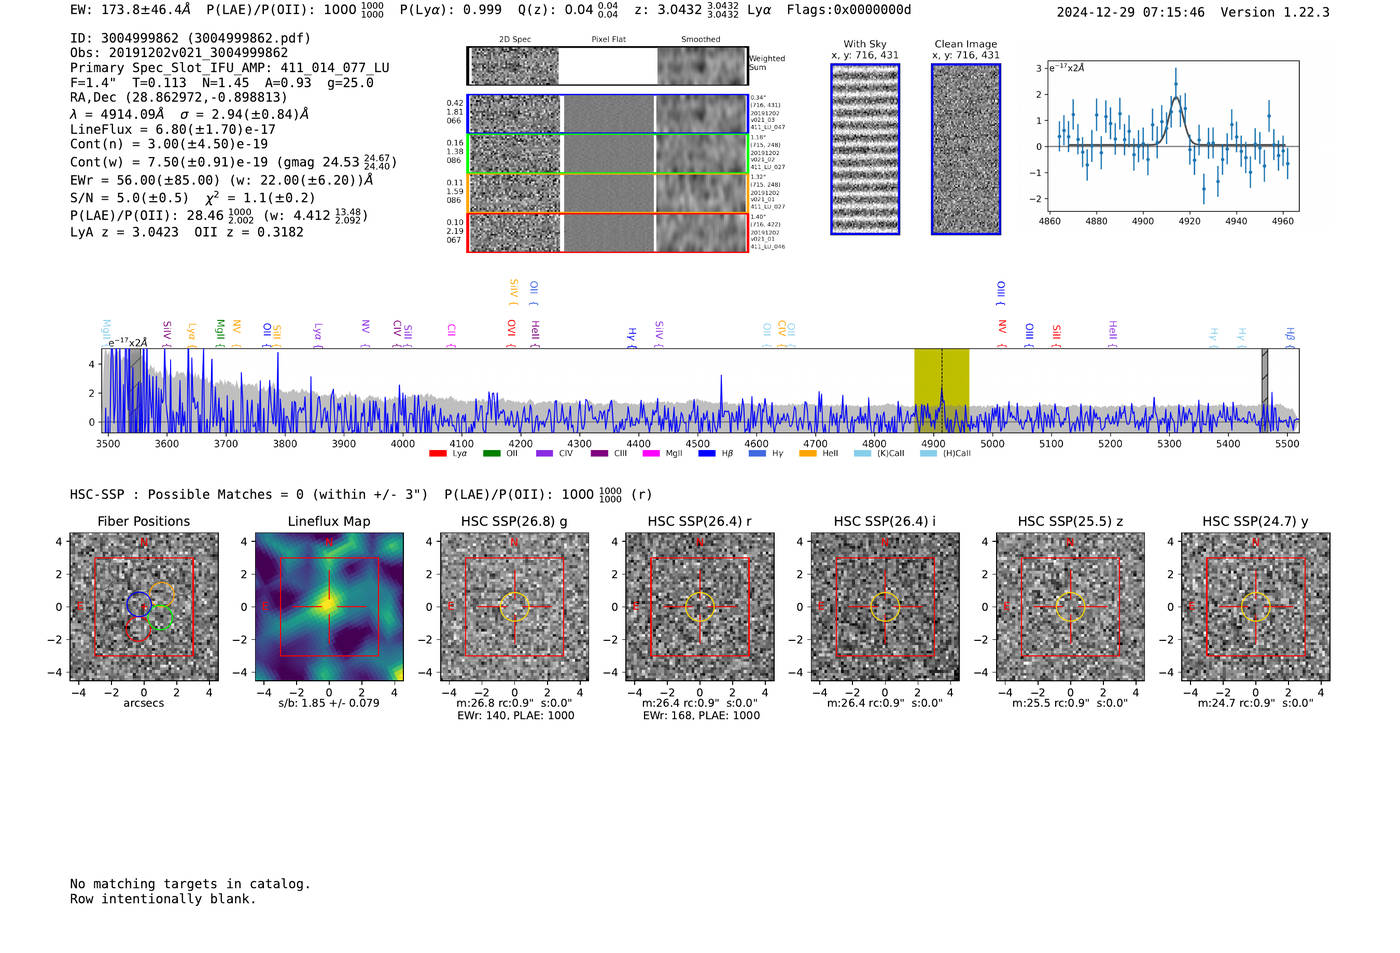
Task: Click the yellow highlighted band in full spectrum
Action: pos(941,390)
